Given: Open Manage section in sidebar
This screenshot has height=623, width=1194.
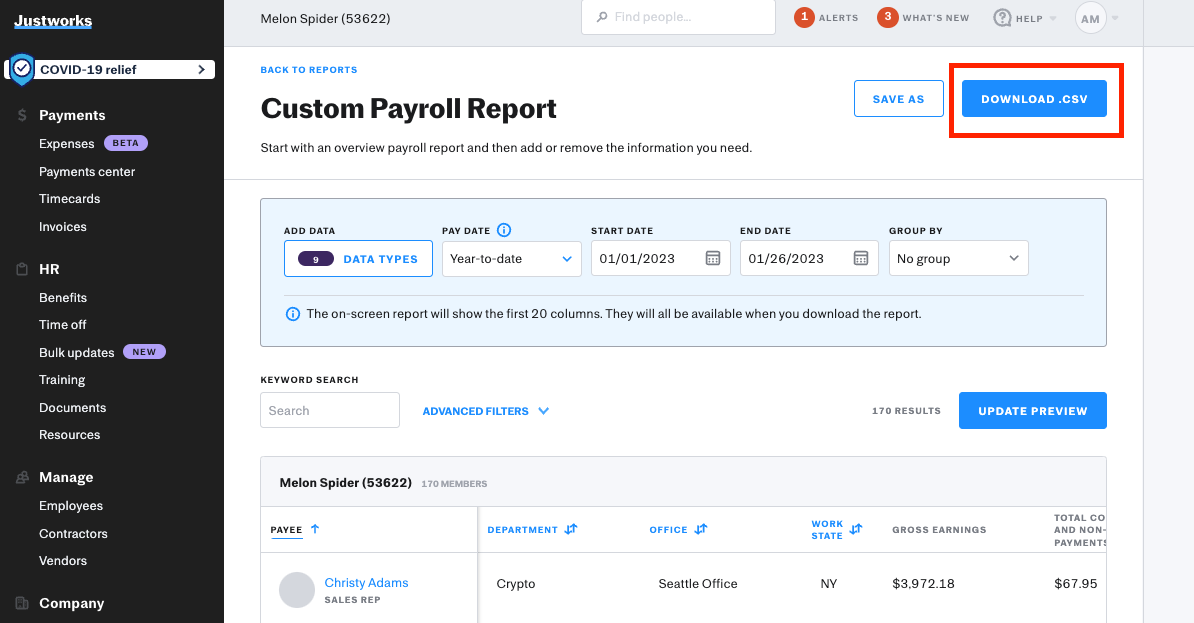Looking at the screenshot, I should (x=66, y=478).
